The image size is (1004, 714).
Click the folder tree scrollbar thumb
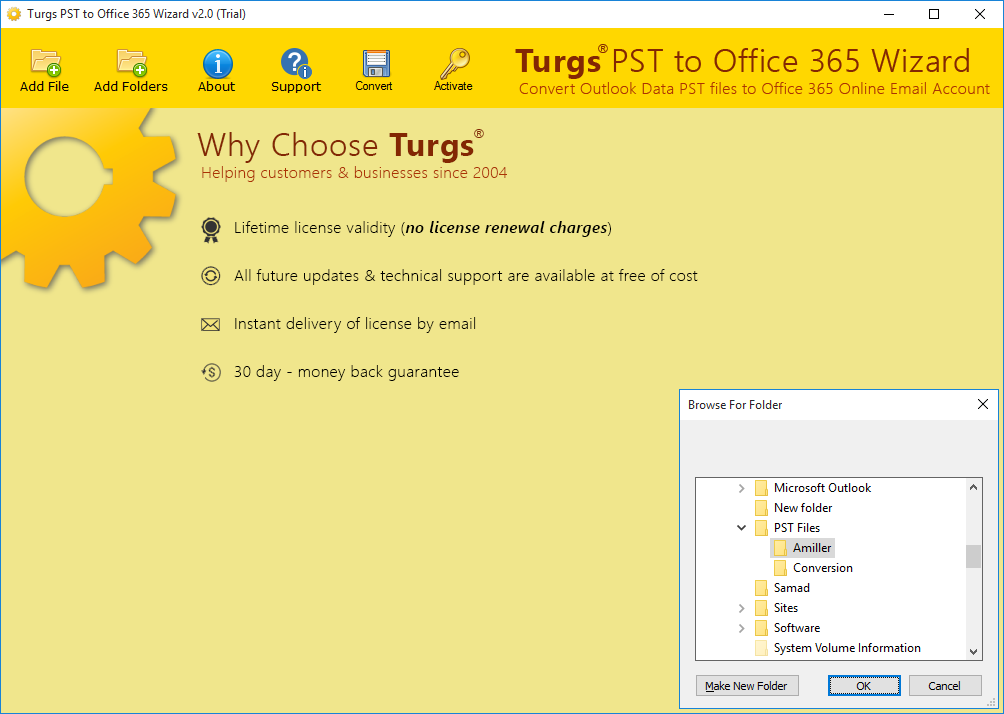click(x=973, y=556)
